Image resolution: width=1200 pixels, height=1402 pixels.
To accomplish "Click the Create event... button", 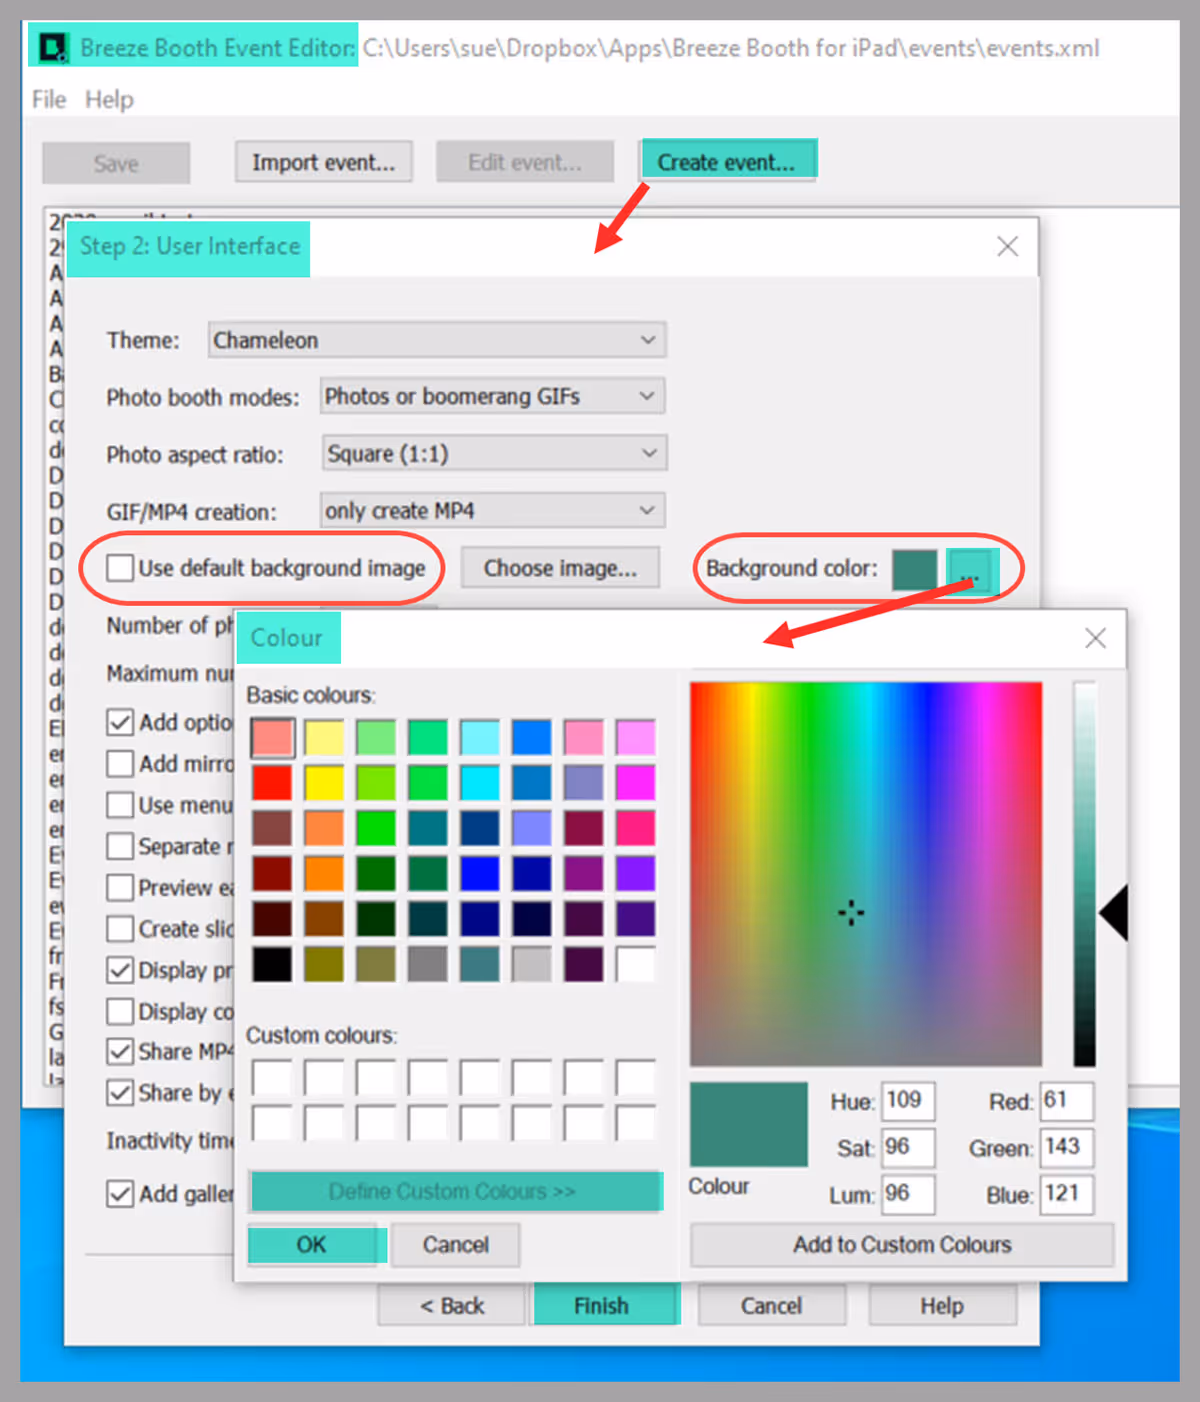I will [727, 161].
